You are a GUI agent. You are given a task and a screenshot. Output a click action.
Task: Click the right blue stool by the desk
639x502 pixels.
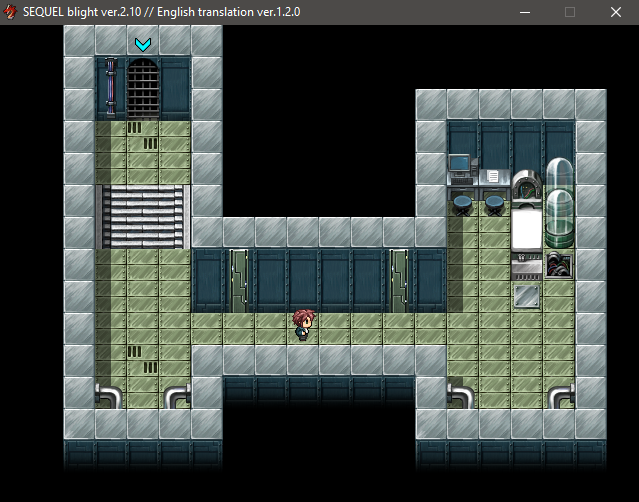(494, 205)
